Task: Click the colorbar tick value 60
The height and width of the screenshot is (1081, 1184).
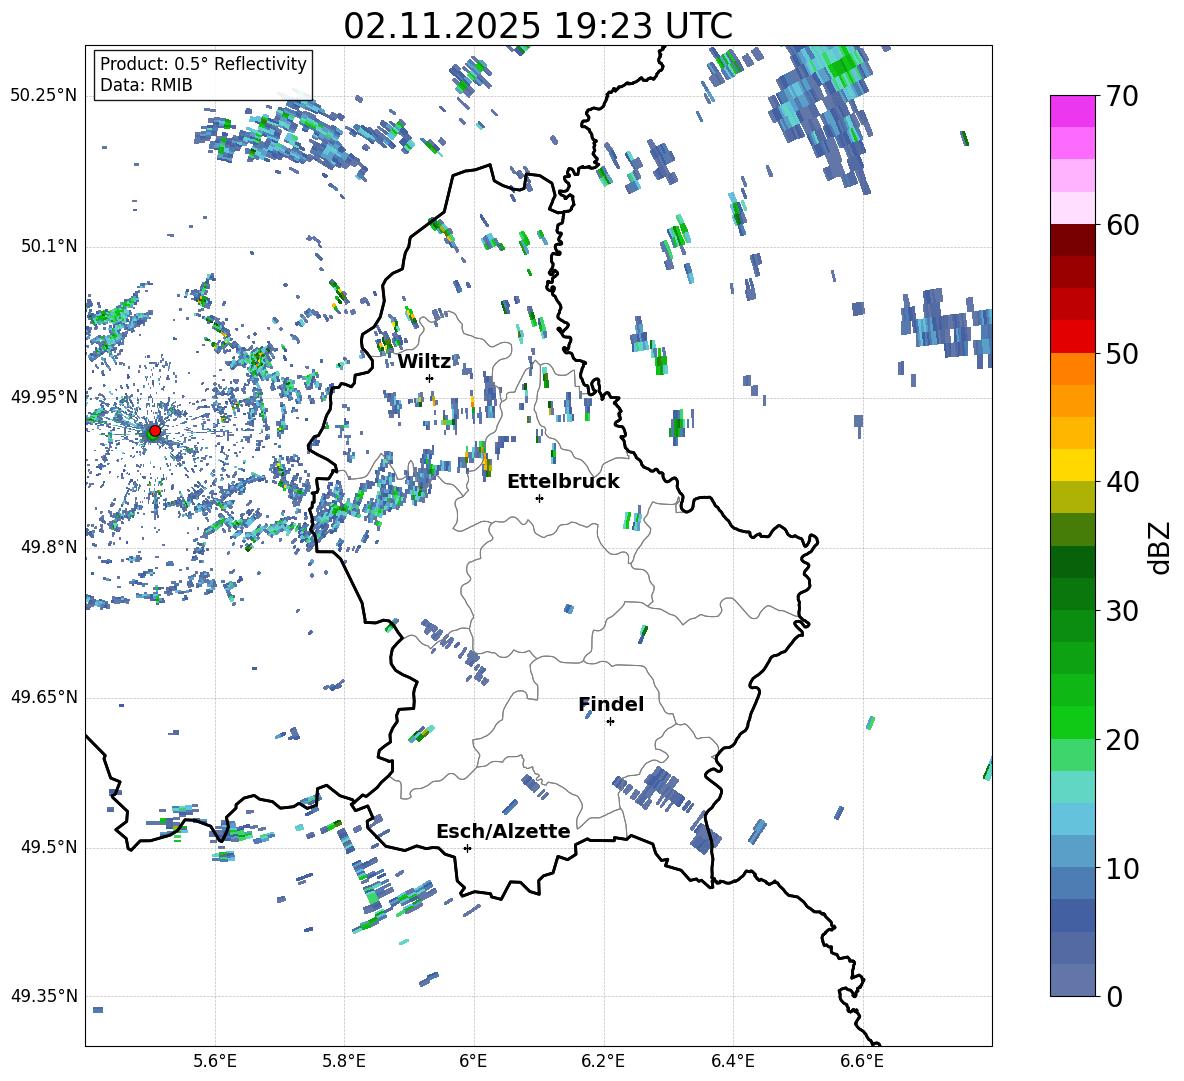Action: (x=1122, y=225)
